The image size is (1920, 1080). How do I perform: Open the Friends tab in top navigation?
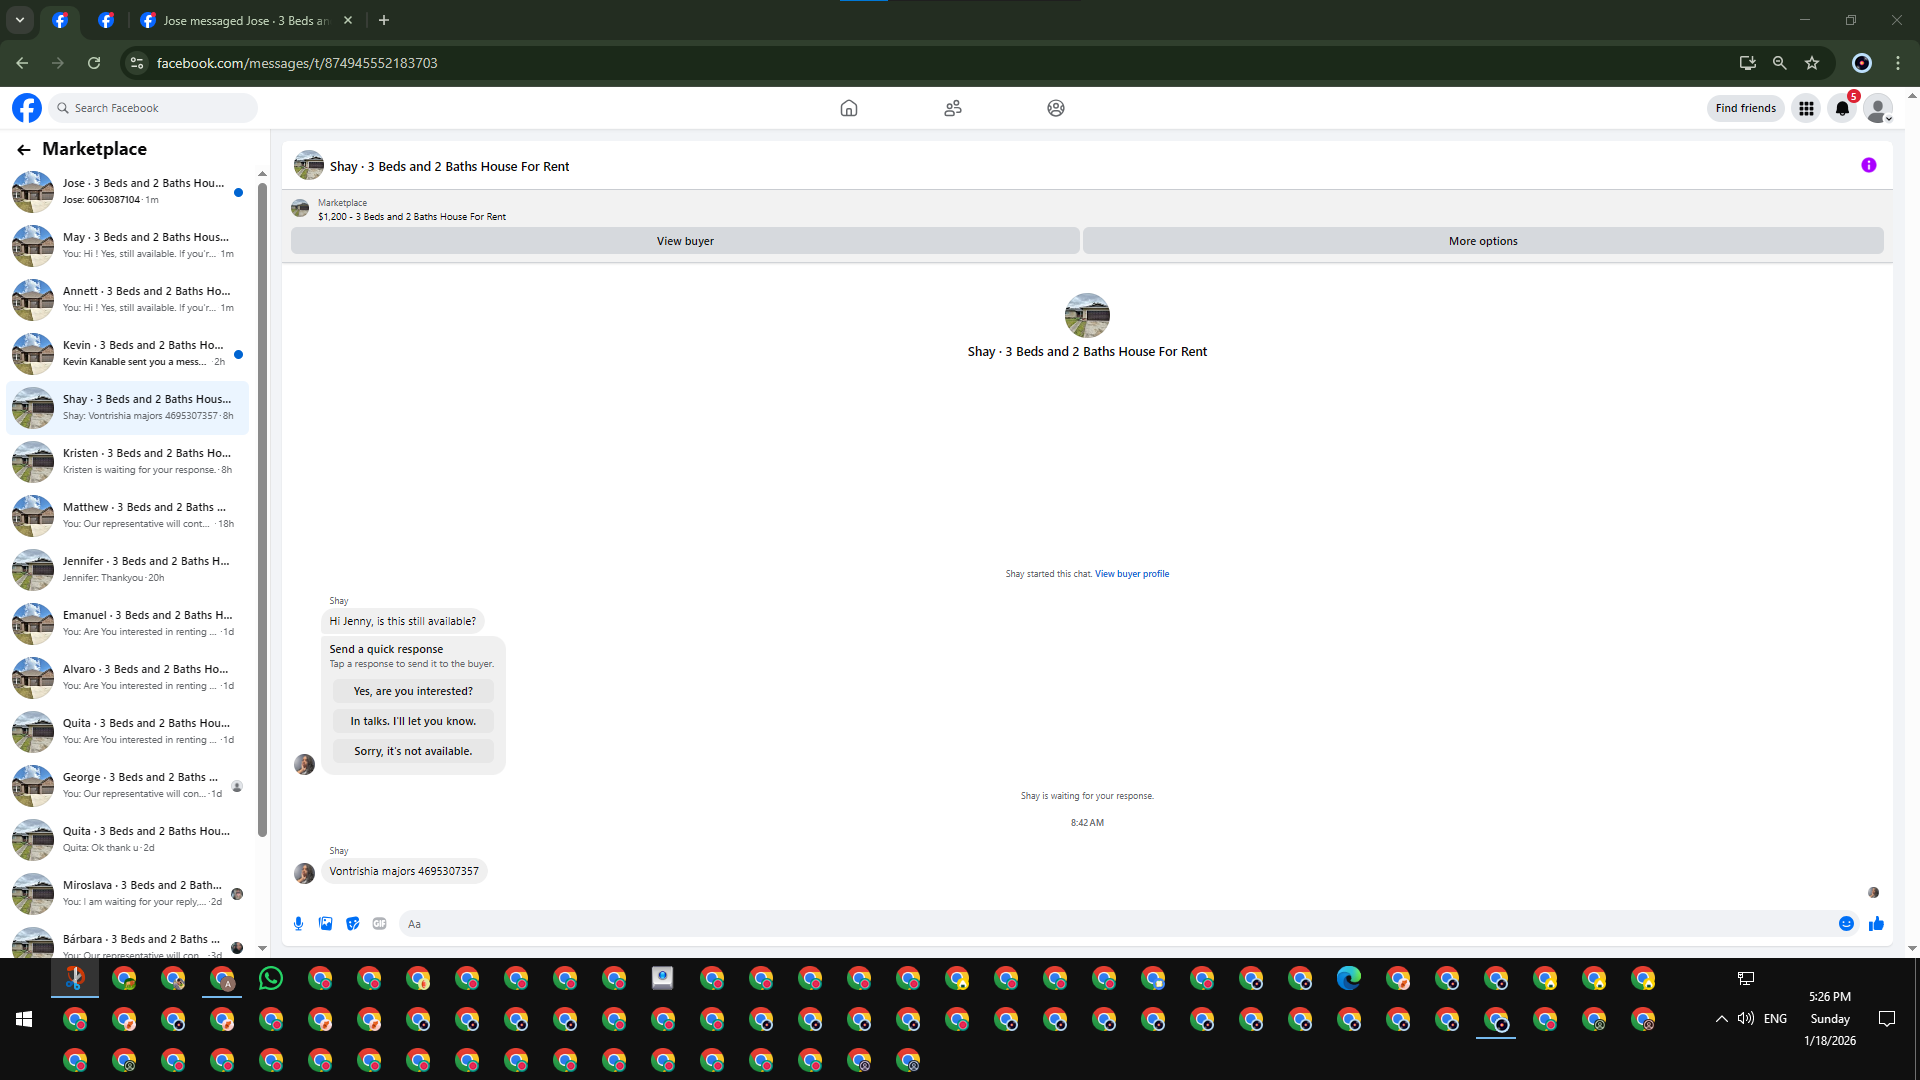point(952,109)
